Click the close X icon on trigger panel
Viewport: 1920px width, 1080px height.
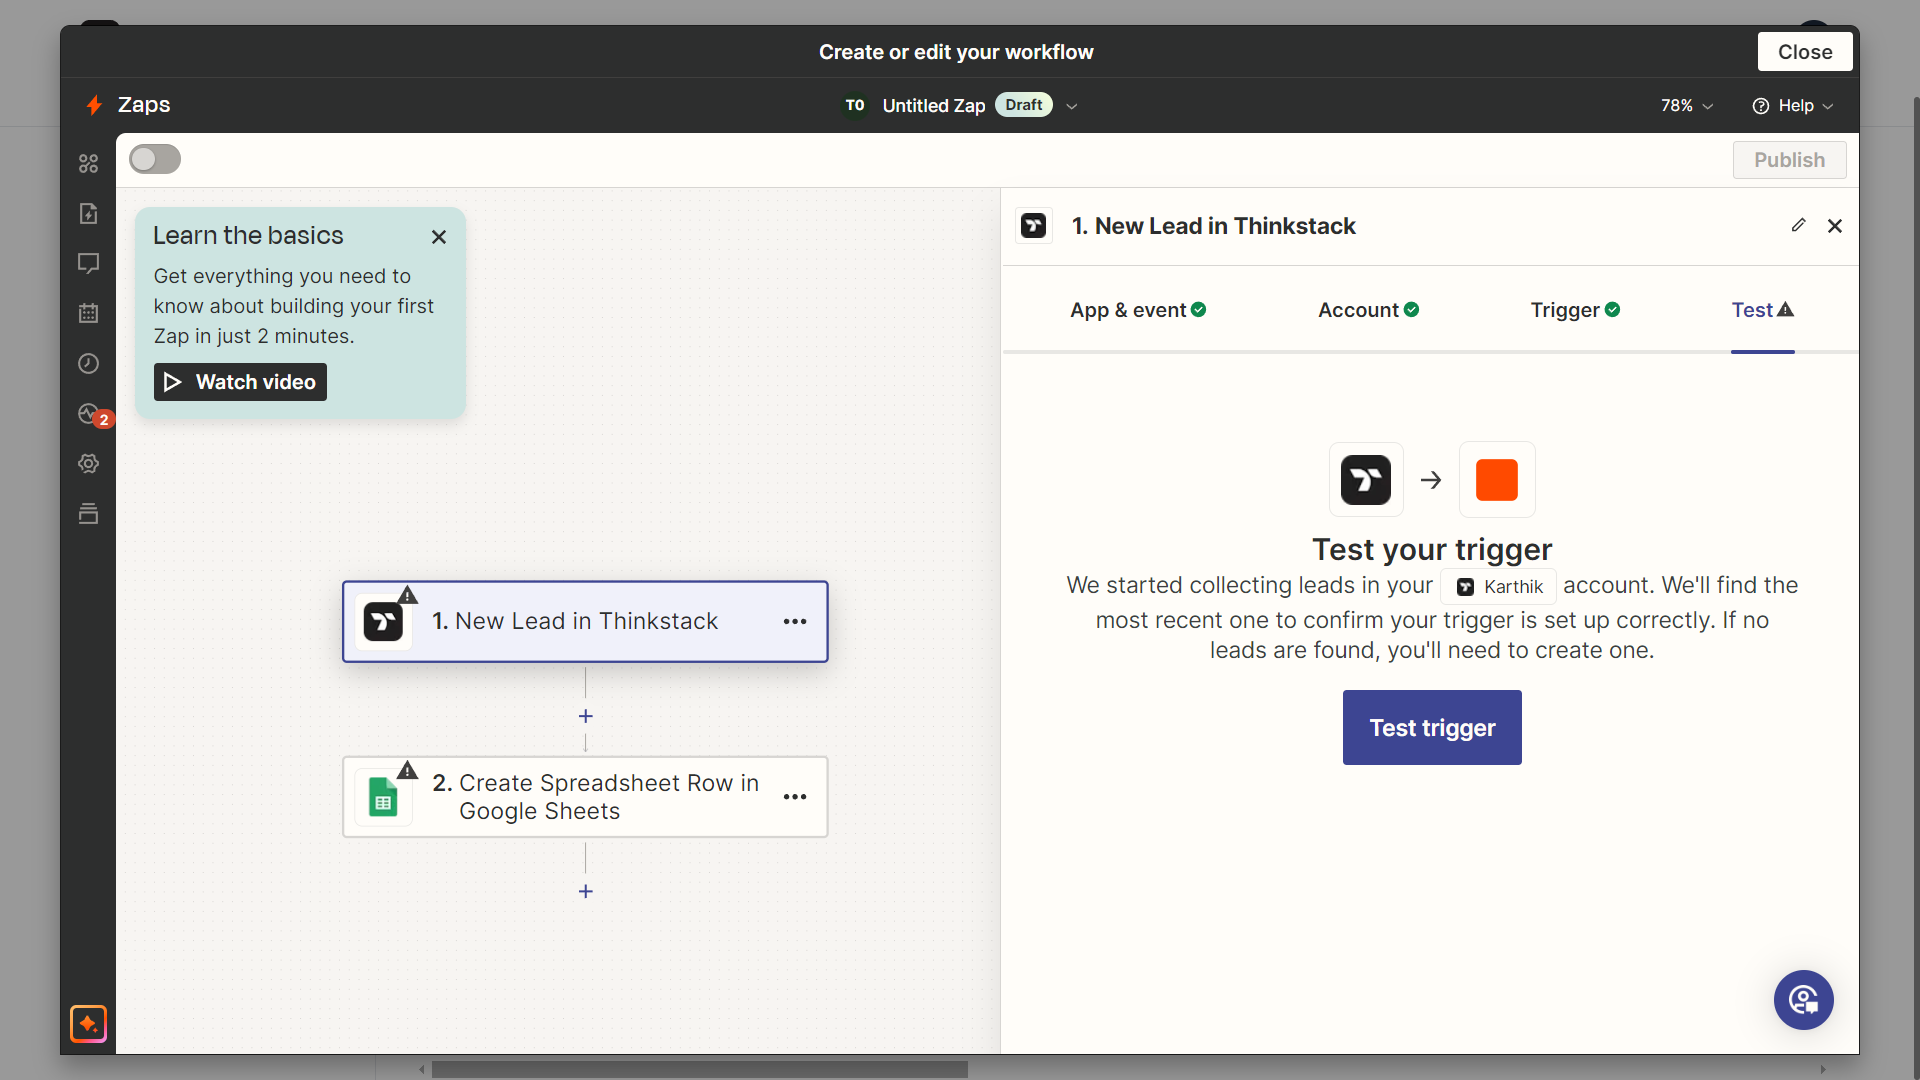(x=1836, y=225)
